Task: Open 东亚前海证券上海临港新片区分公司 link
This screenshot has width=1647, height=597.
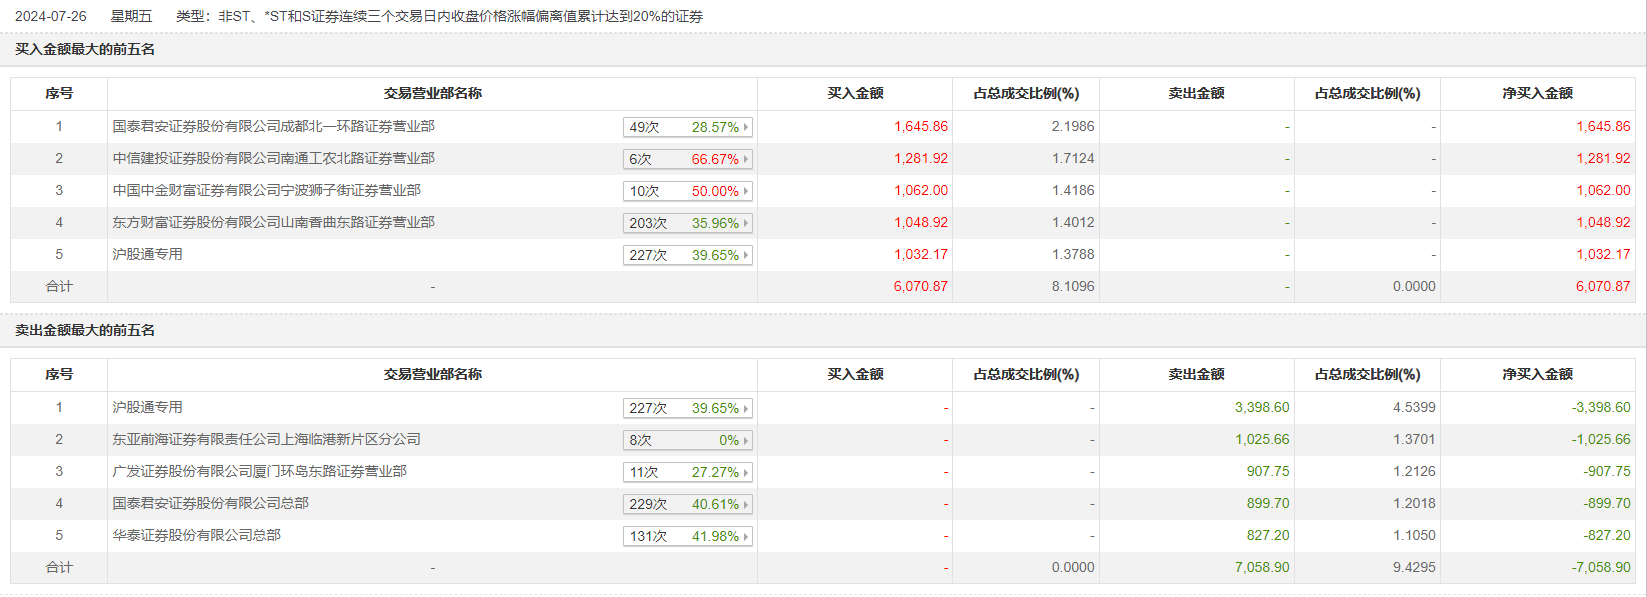Action: (266, 439)
